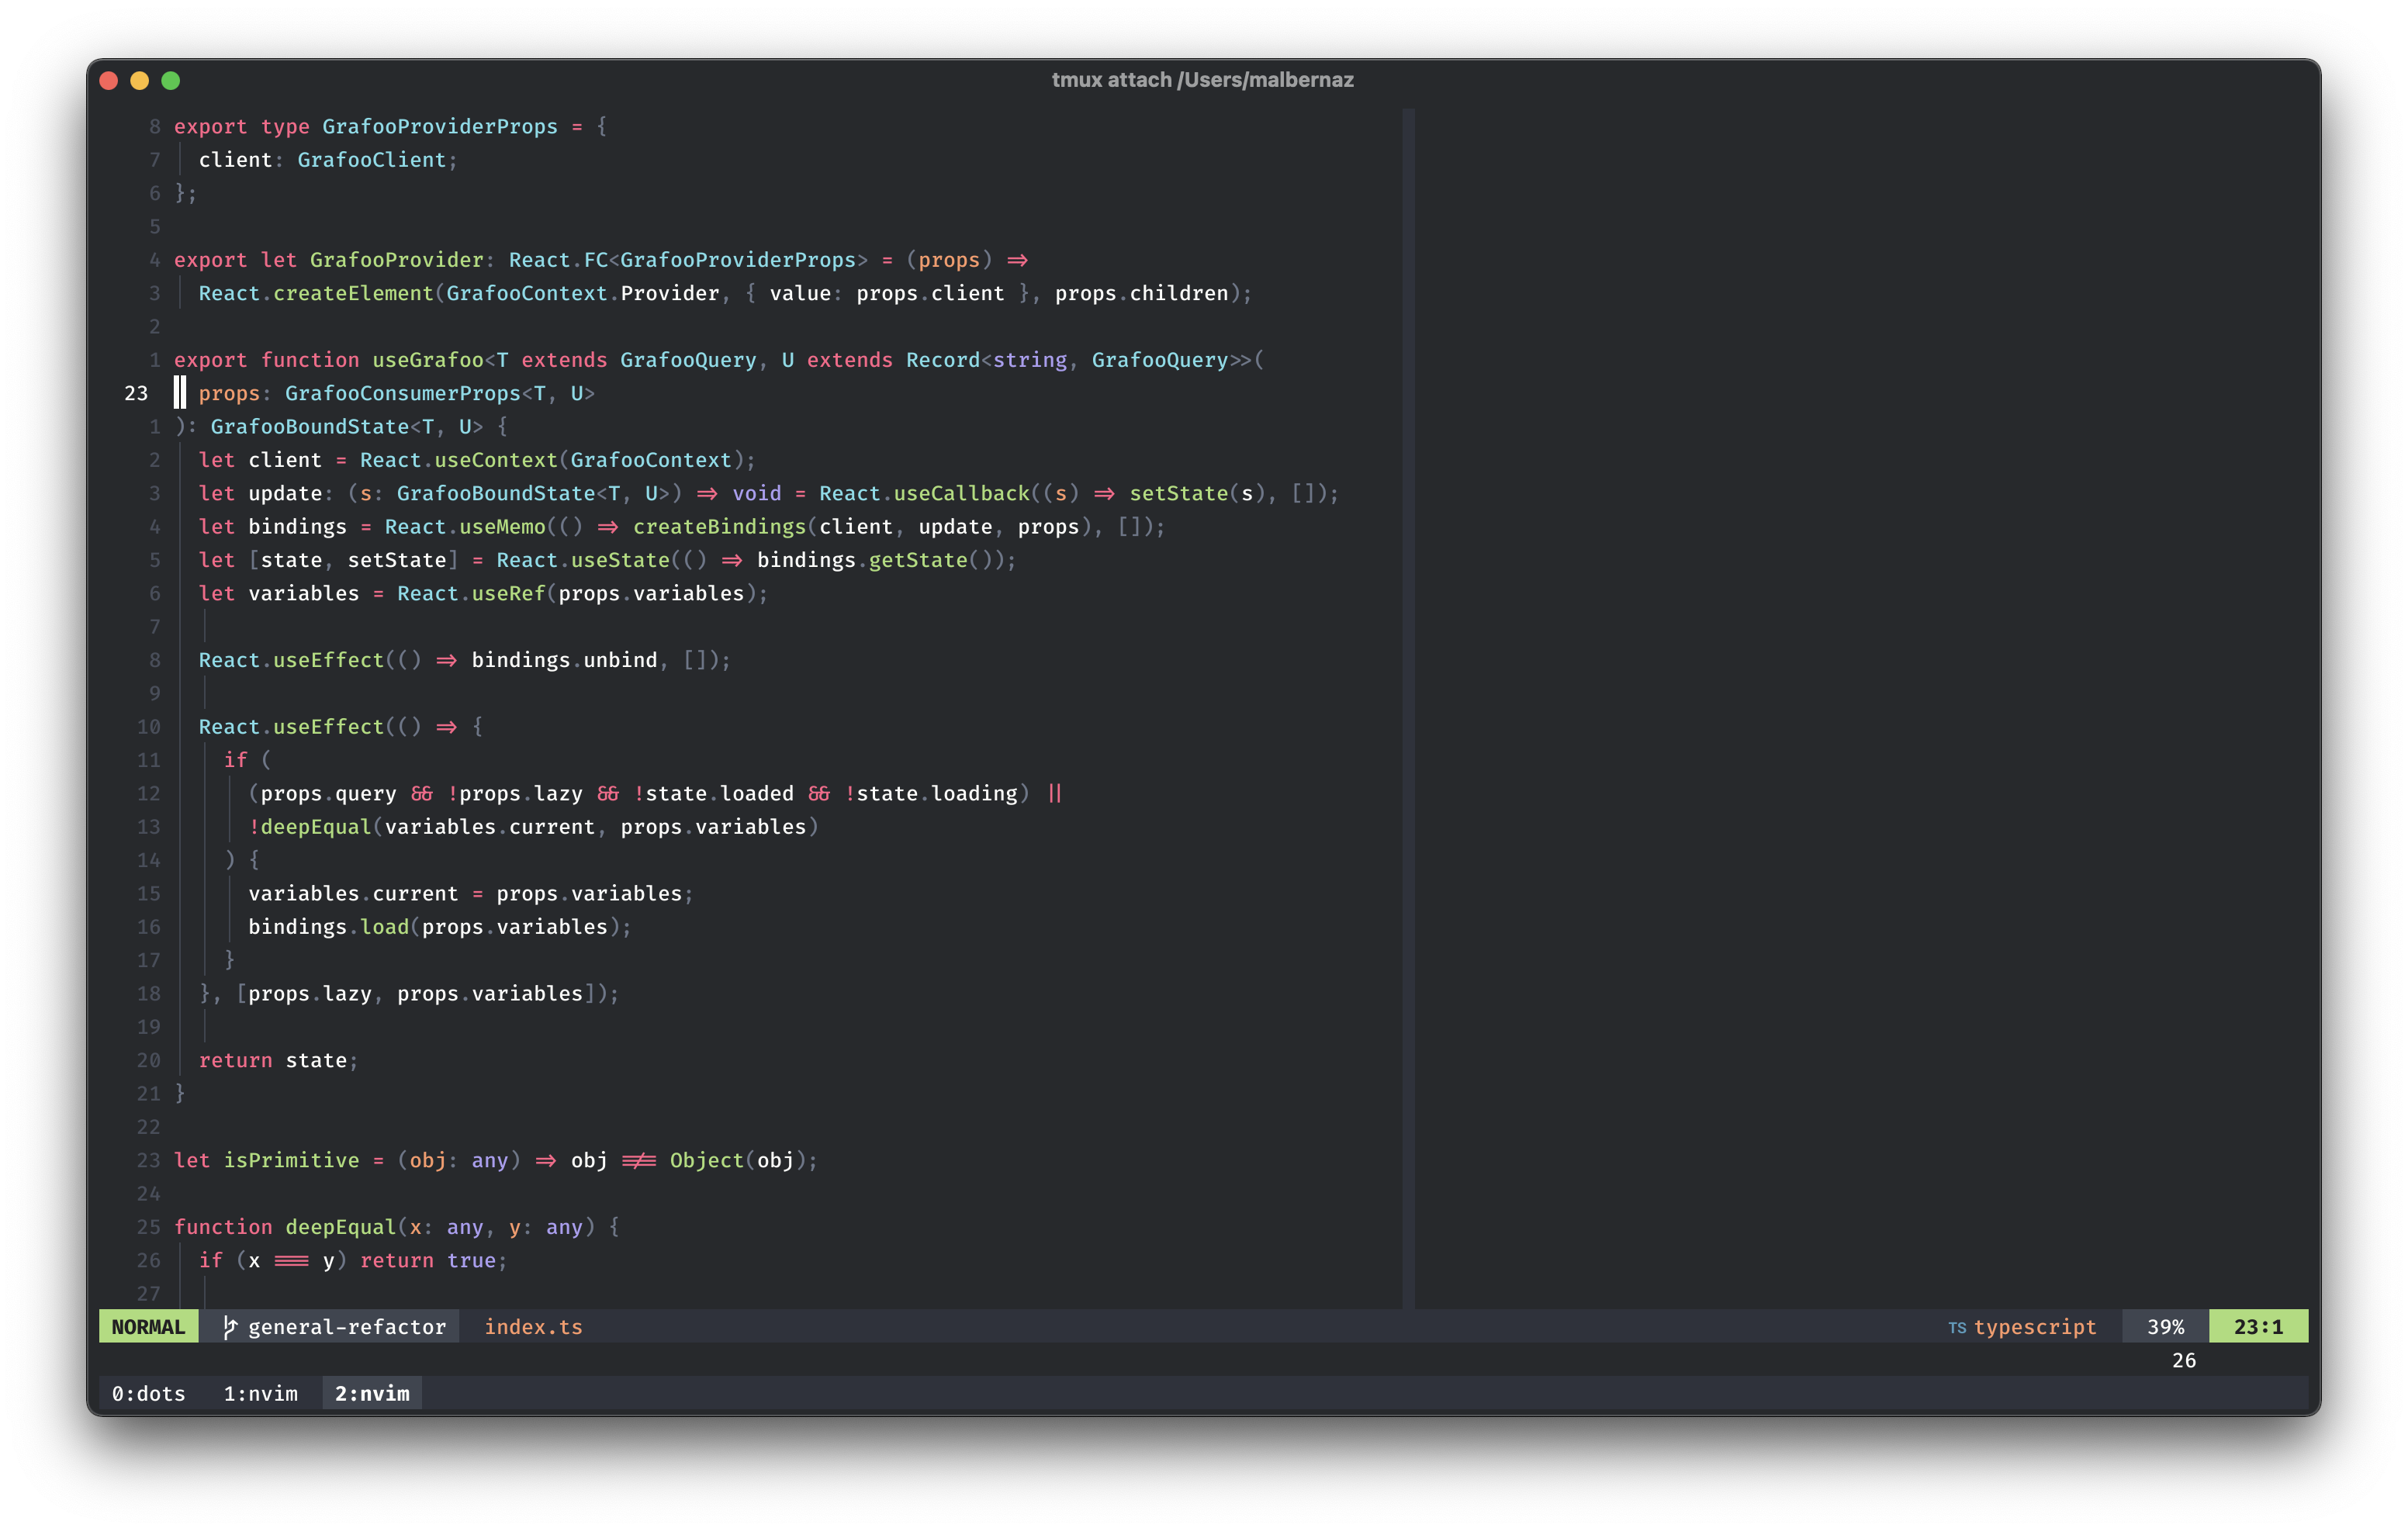Switch to the 0:dots tmux window
Image resolution: width=2408 pixels, height=1531 pixels.
148,1393
